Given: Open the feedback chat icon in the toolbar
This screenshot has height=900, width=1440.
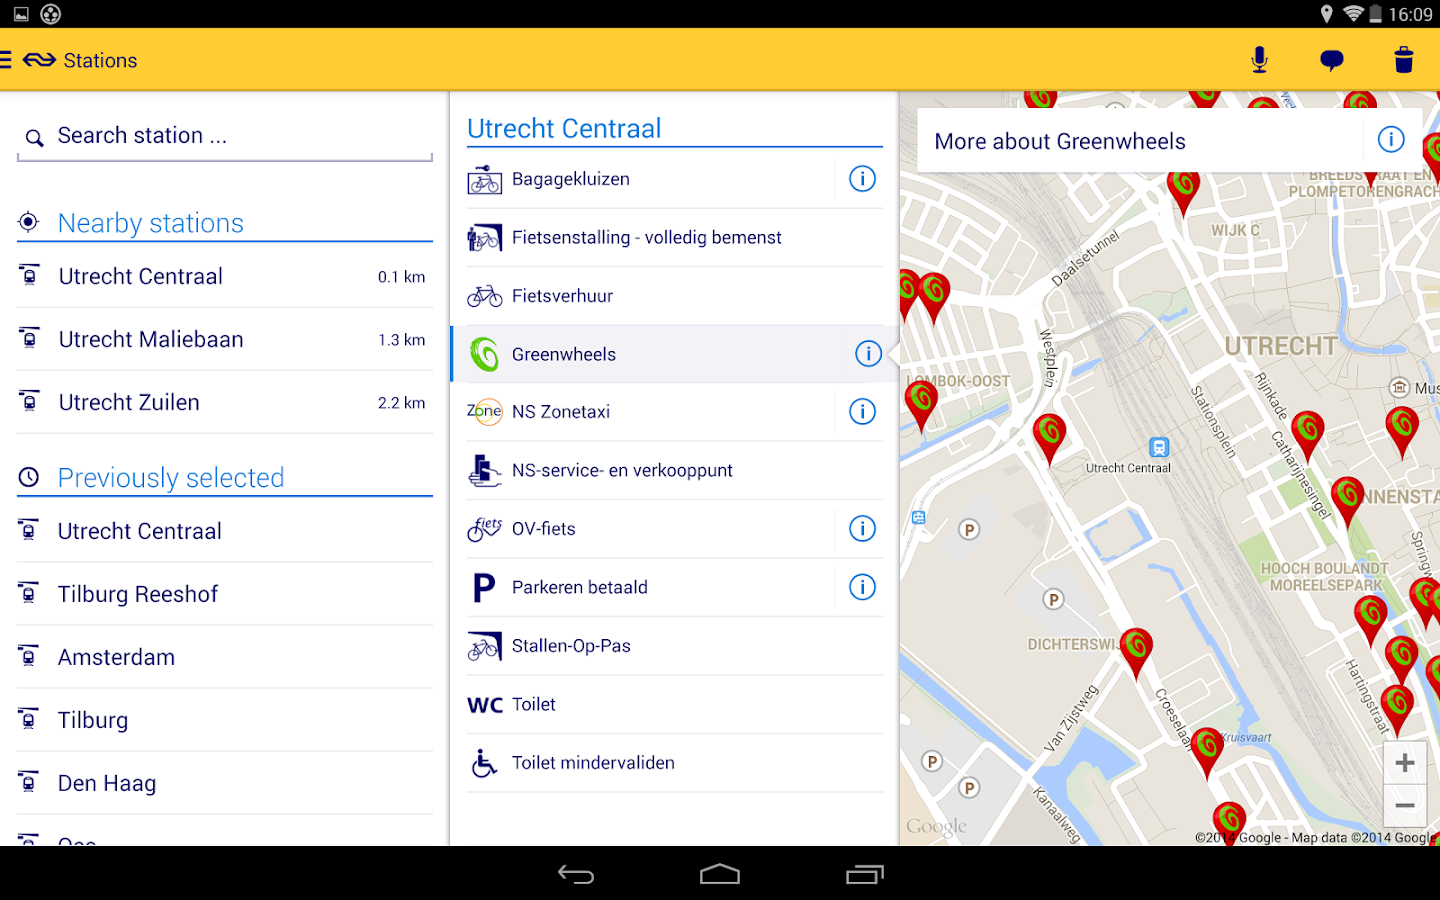Looking at the screenshot, I should 1332,59.
